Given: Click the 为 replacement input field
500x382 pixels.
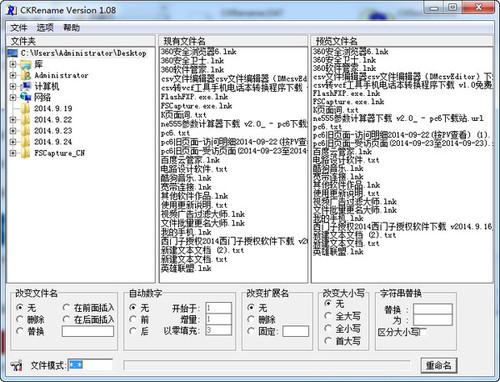Looking at the screenshot, I should tap(433, 320).
